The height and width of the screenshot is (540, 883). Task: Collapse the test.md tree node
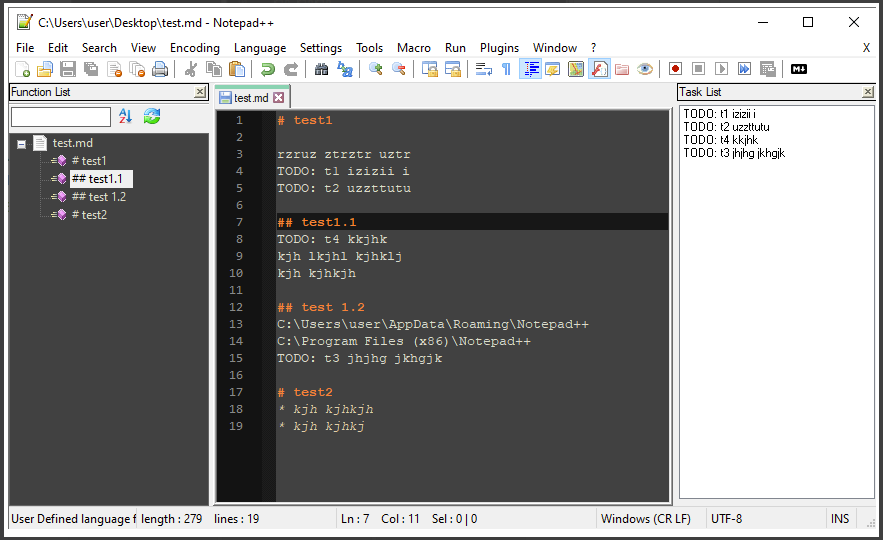[x=21, y=144]
